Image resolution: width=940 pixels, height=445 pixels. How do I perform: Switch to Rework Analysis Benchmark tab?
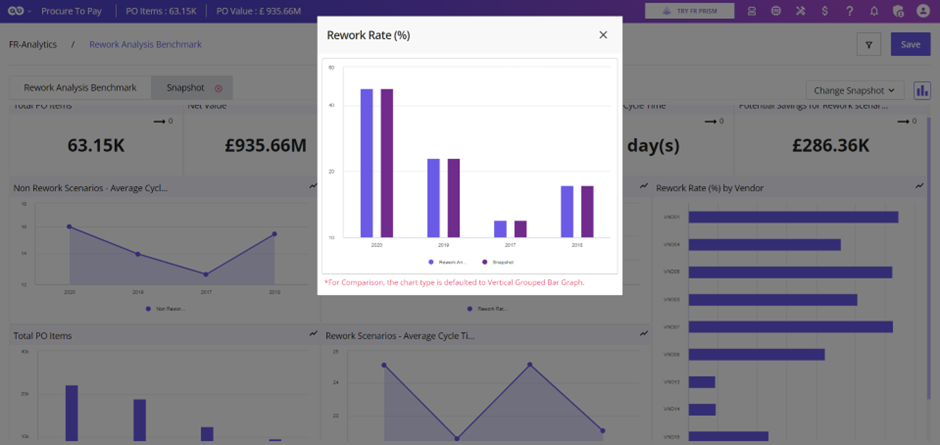[x=80, y=88]
